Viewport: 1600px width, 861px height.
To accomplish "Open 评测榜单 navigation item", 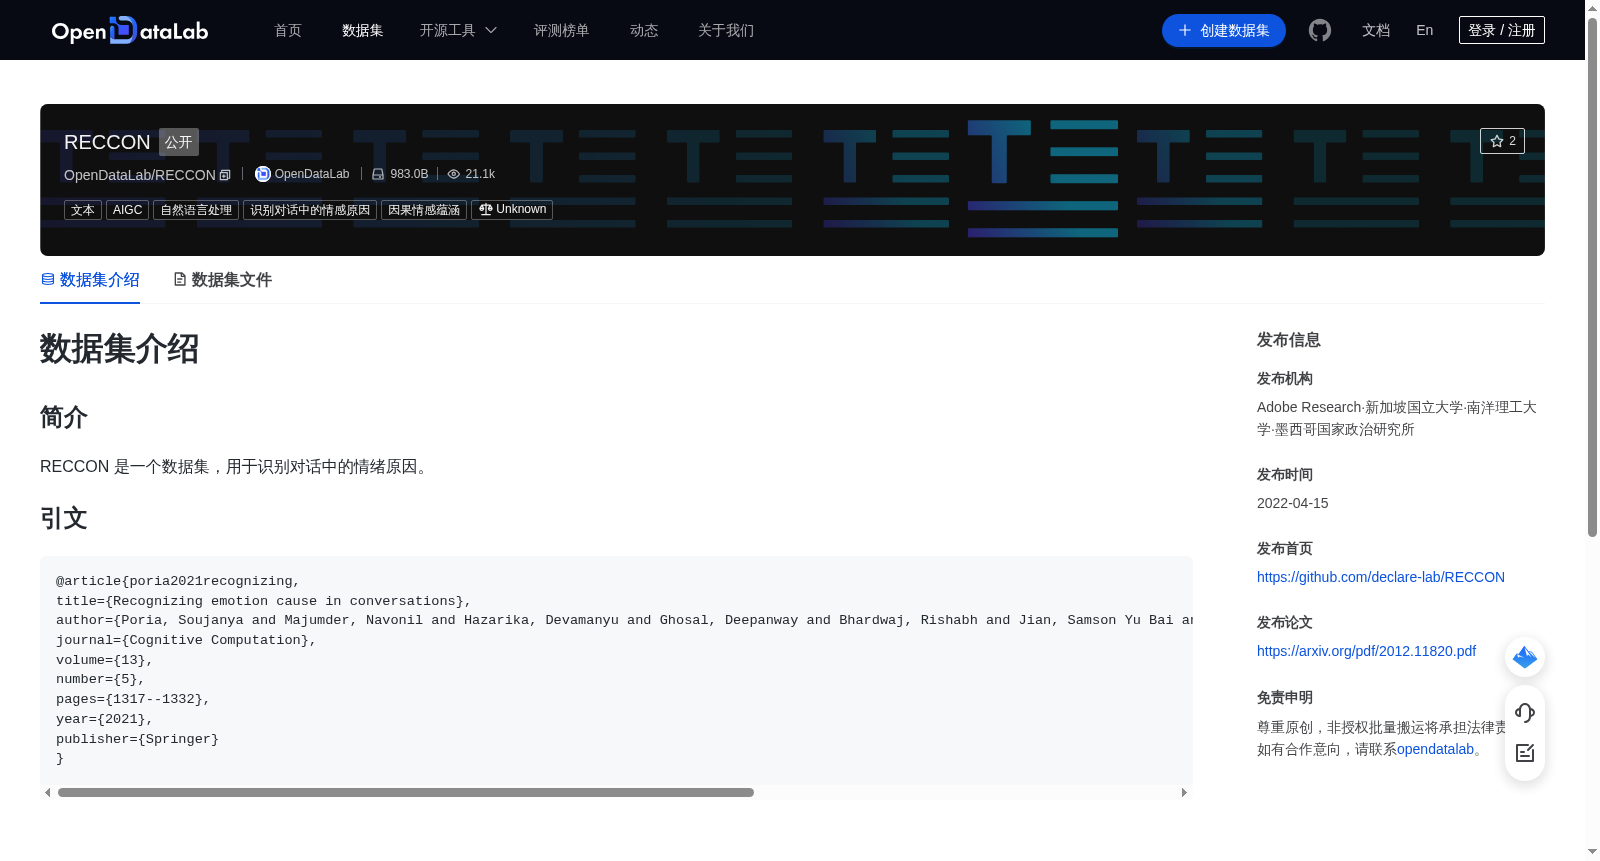I will 562,31.
